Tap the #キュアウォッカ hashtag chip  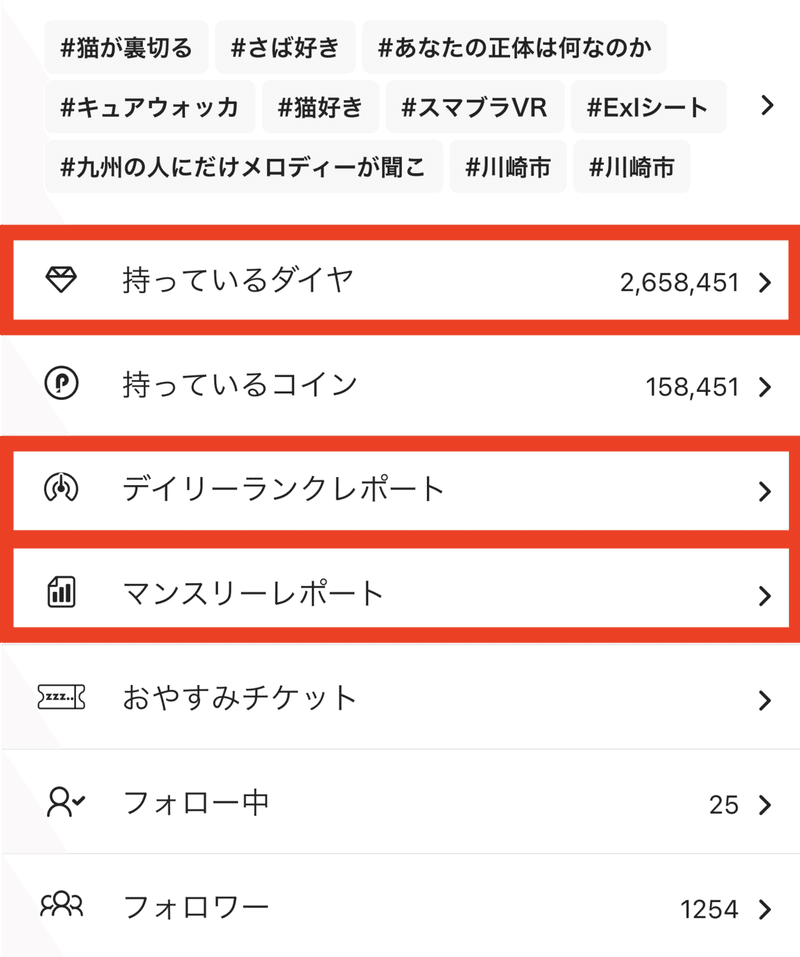tap(150, 107)
